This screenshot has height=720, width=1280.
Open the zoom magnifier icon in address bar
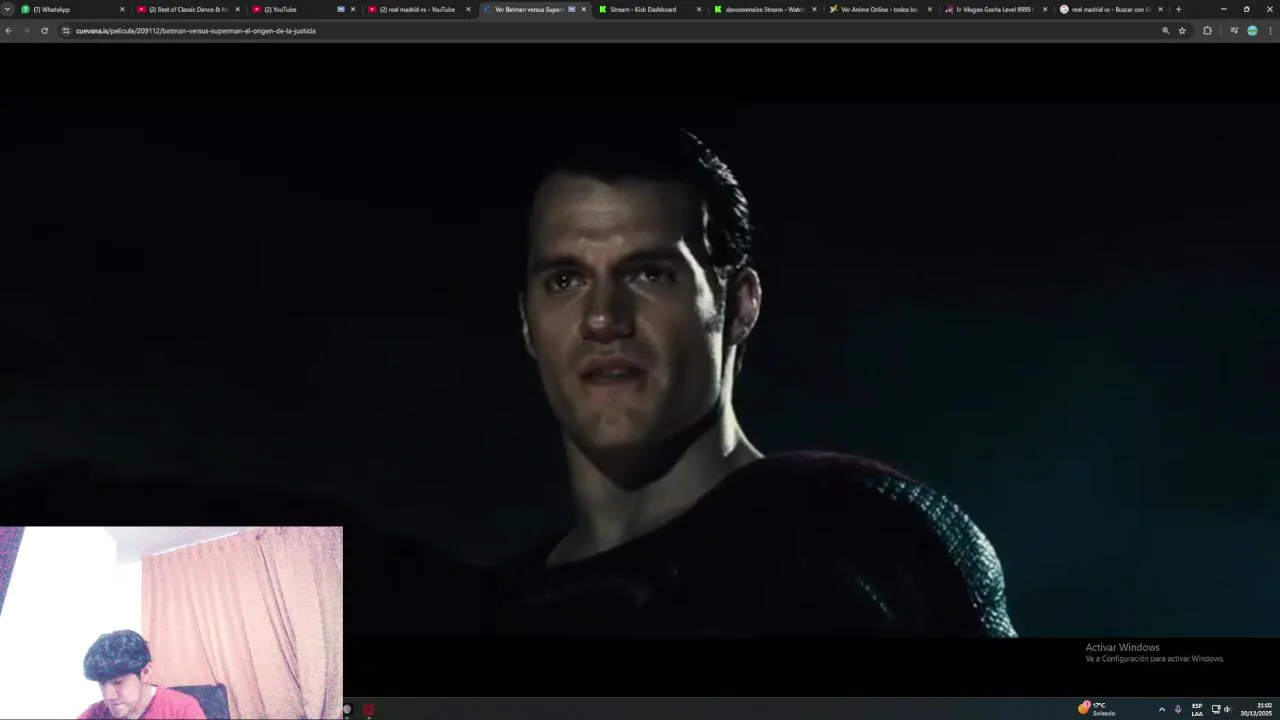[x=1165, y=31]
